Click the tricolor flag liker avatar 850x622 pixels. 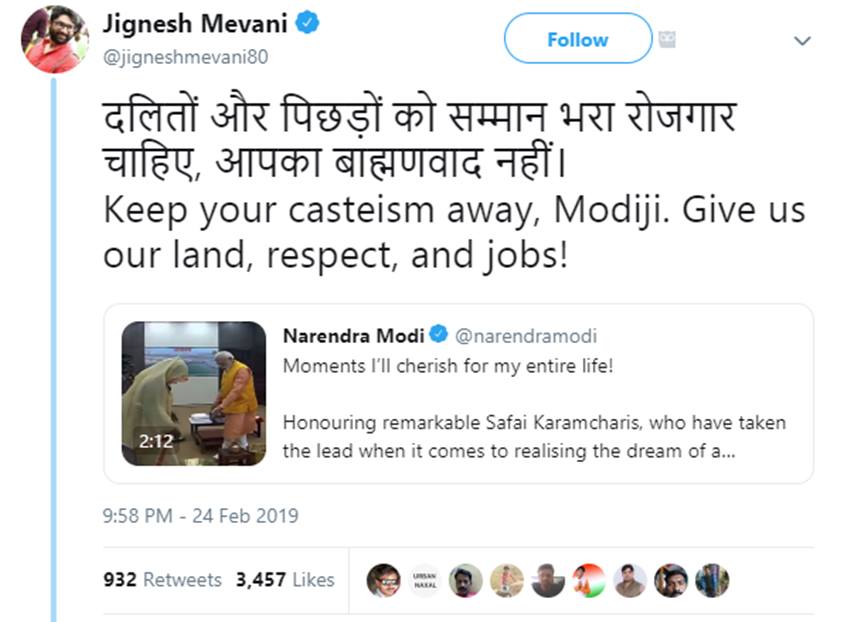pos(589,580)
